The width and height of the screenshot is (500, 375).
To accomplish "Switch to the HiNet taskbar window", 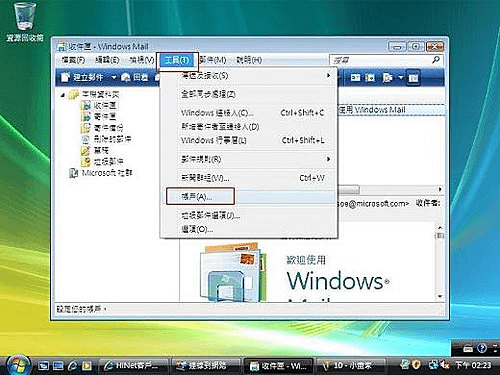I will (134, 366).
